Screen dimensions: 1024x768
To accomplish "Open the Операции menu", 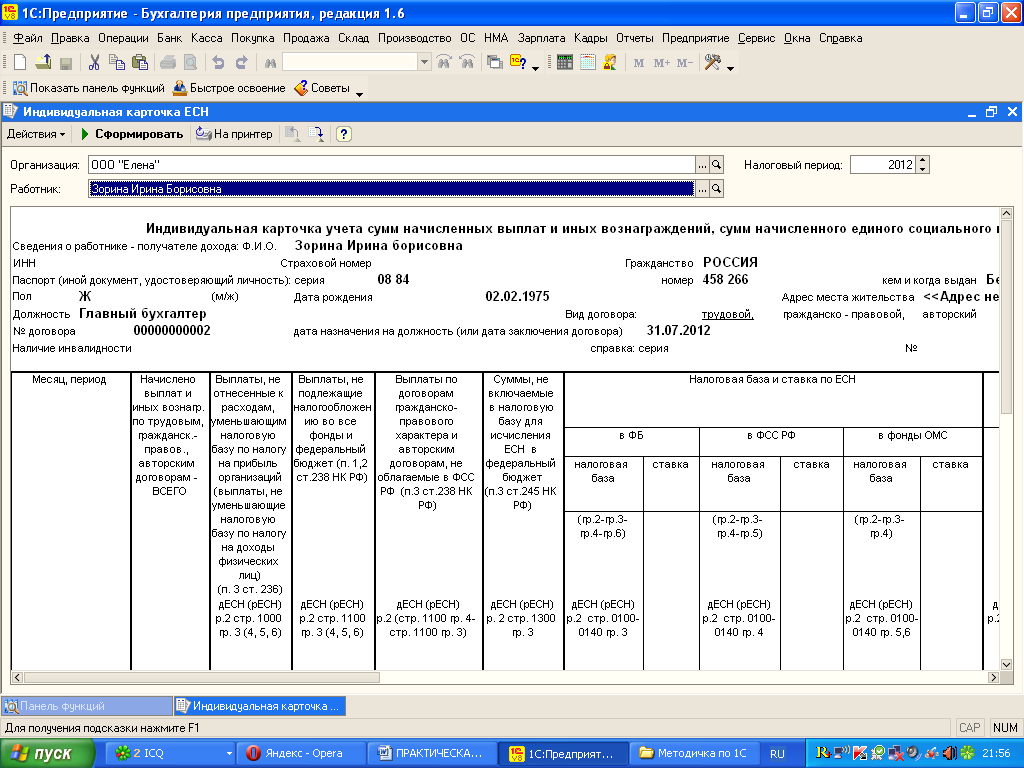I will tap(123, 38).
